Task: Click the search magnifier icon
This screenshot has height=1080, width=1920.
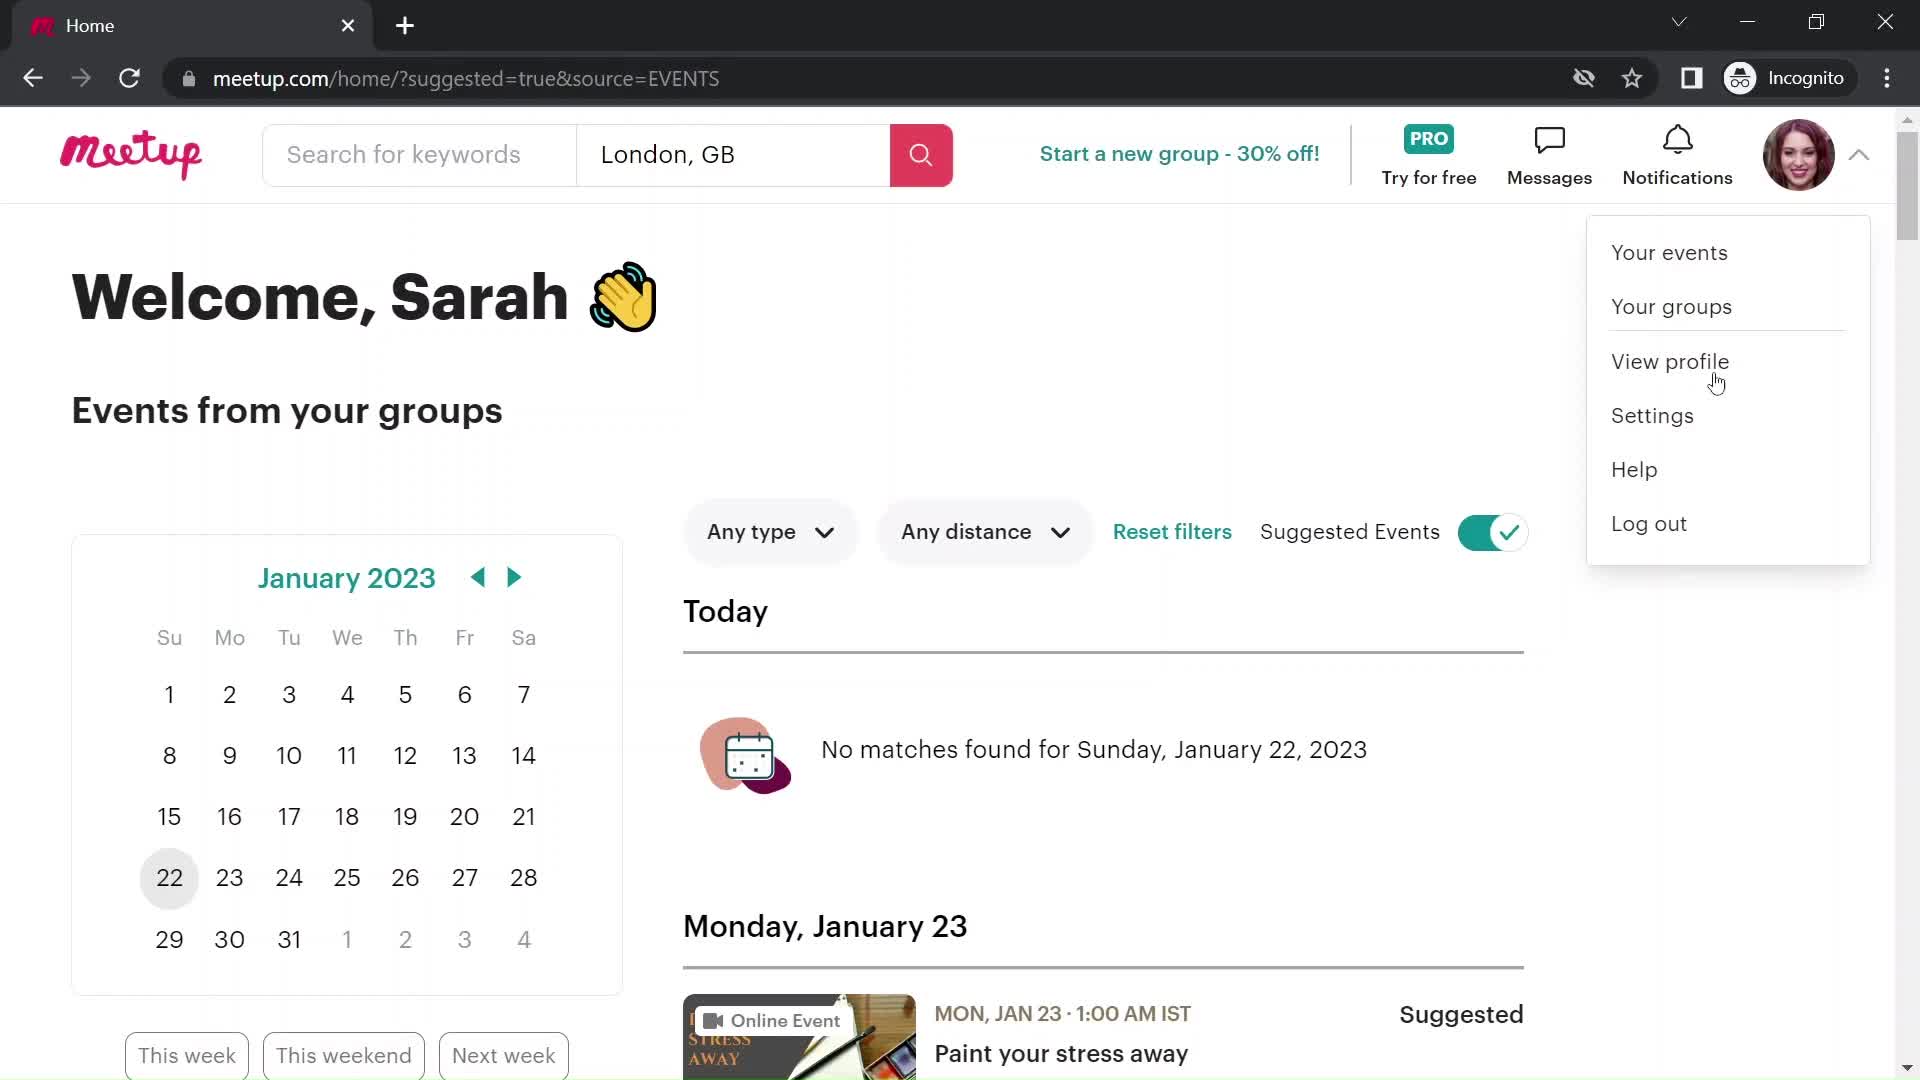Action: (919, 154)
